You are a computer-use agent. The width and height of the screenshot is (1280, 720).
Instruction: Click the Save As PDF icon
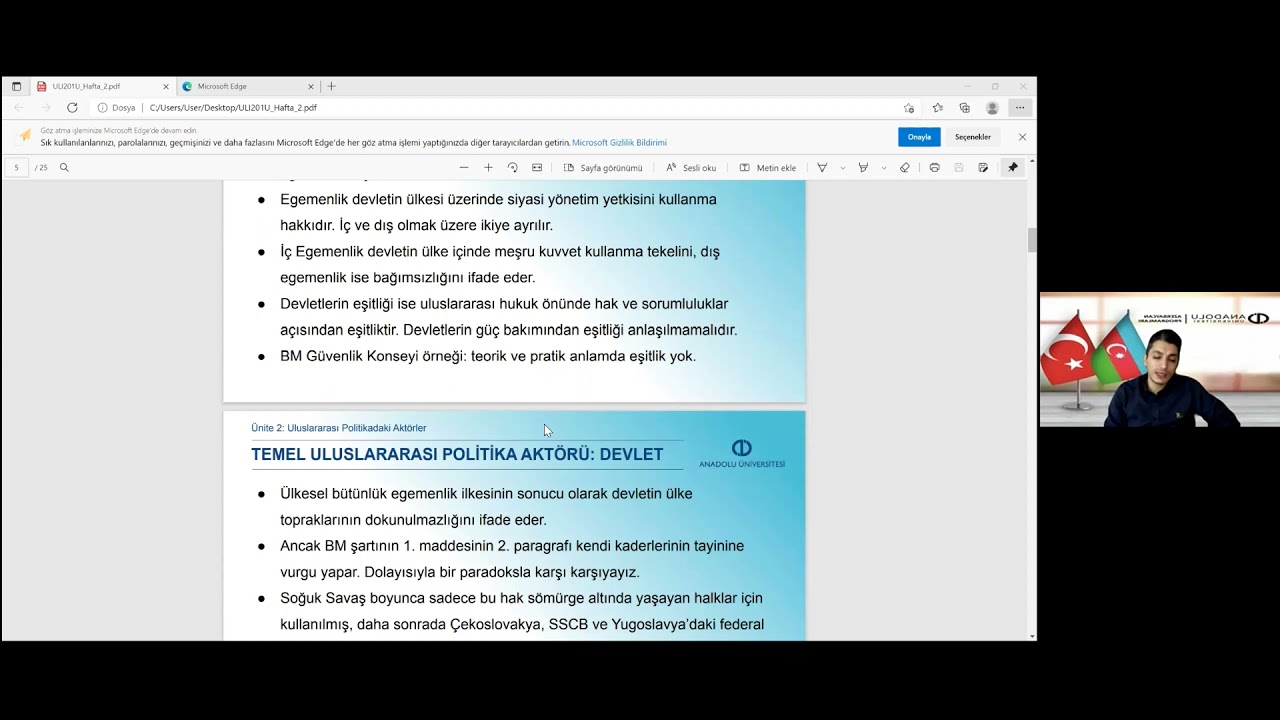(984, 168)
